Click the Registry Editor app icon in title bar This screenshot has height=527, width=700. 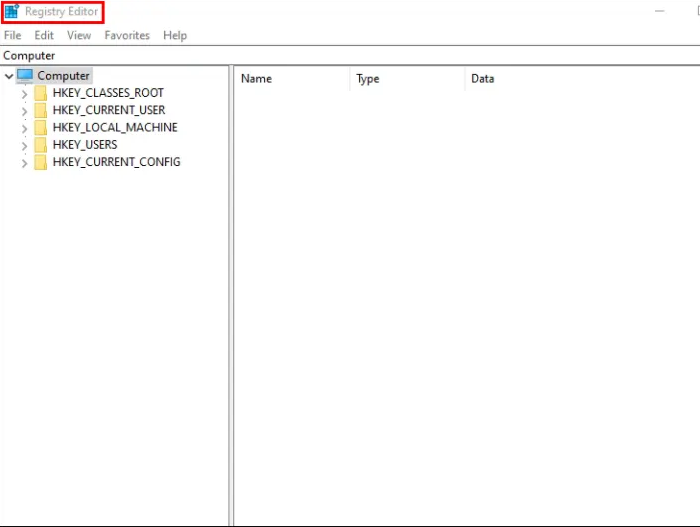(x=12, y=11)
